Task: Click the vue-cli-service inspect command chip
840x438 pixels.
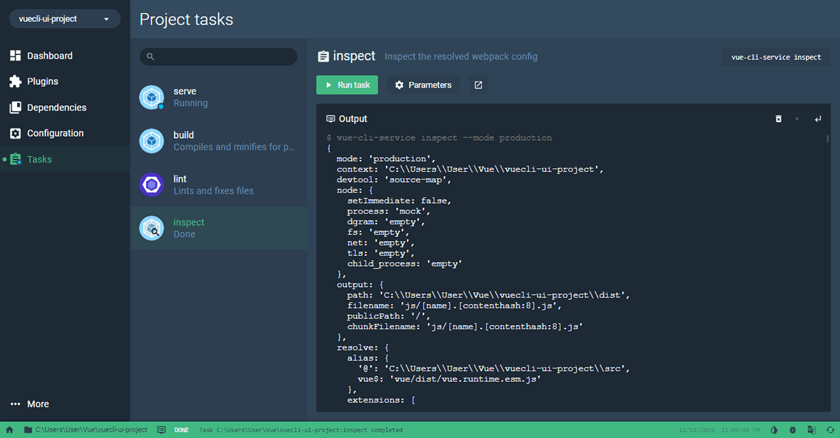Action: (x=776, y=57)
